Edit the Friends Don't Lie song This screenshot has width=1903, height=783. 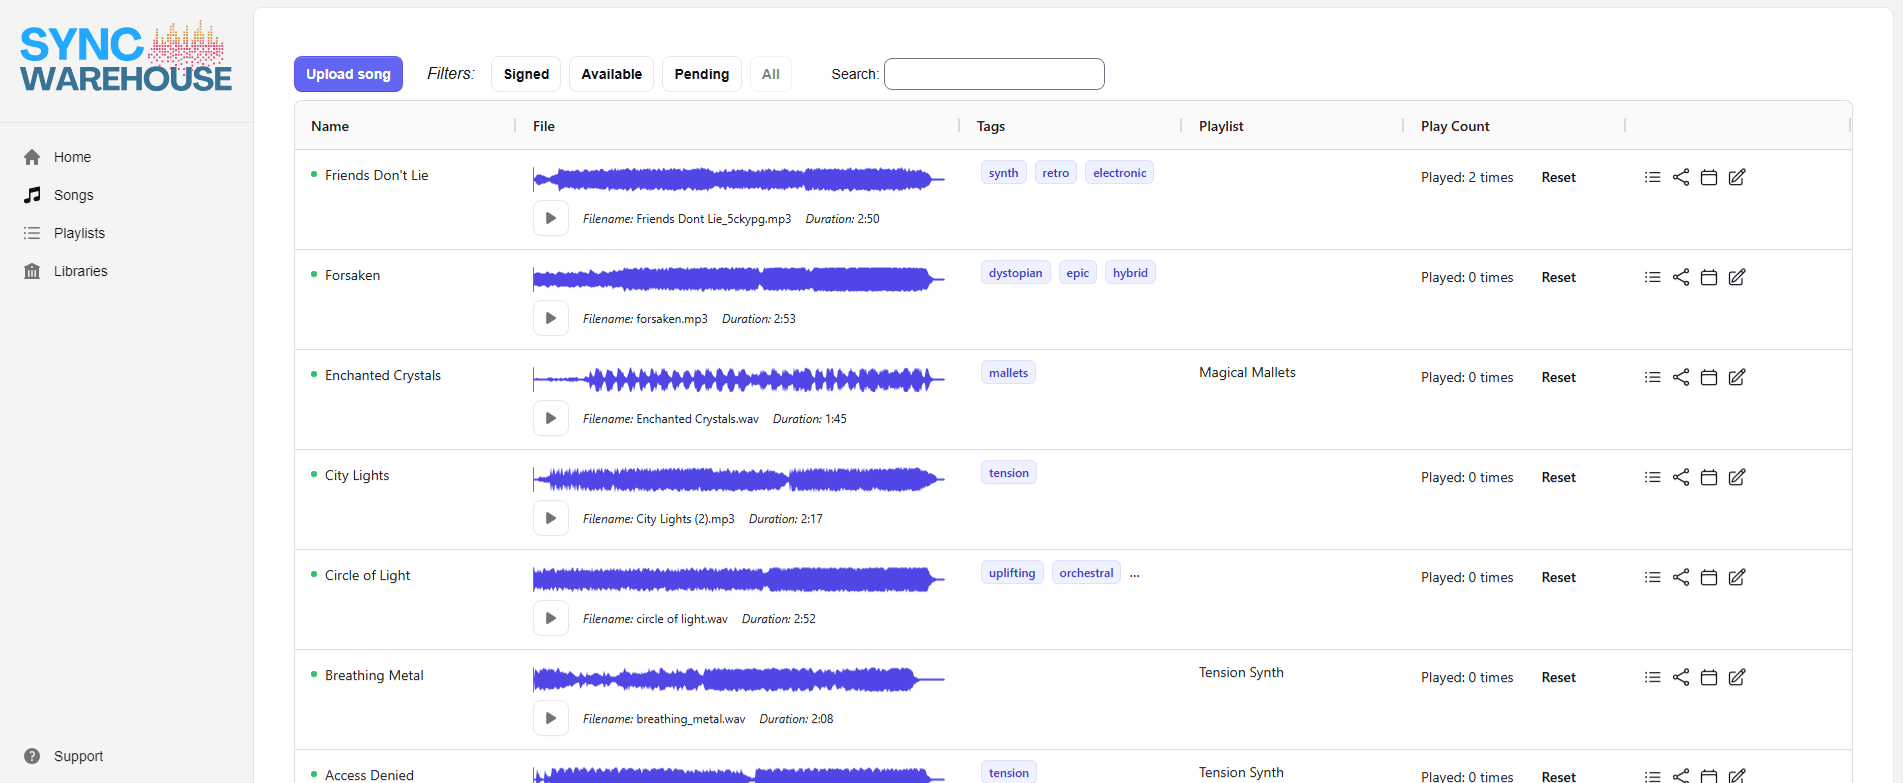pos(1737,177)
